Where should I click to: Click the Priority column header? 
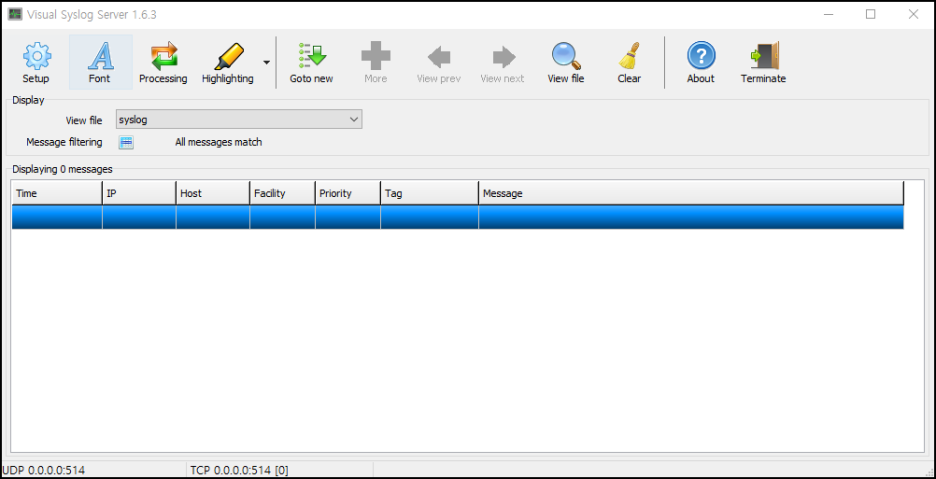click(x=347, y=194)
